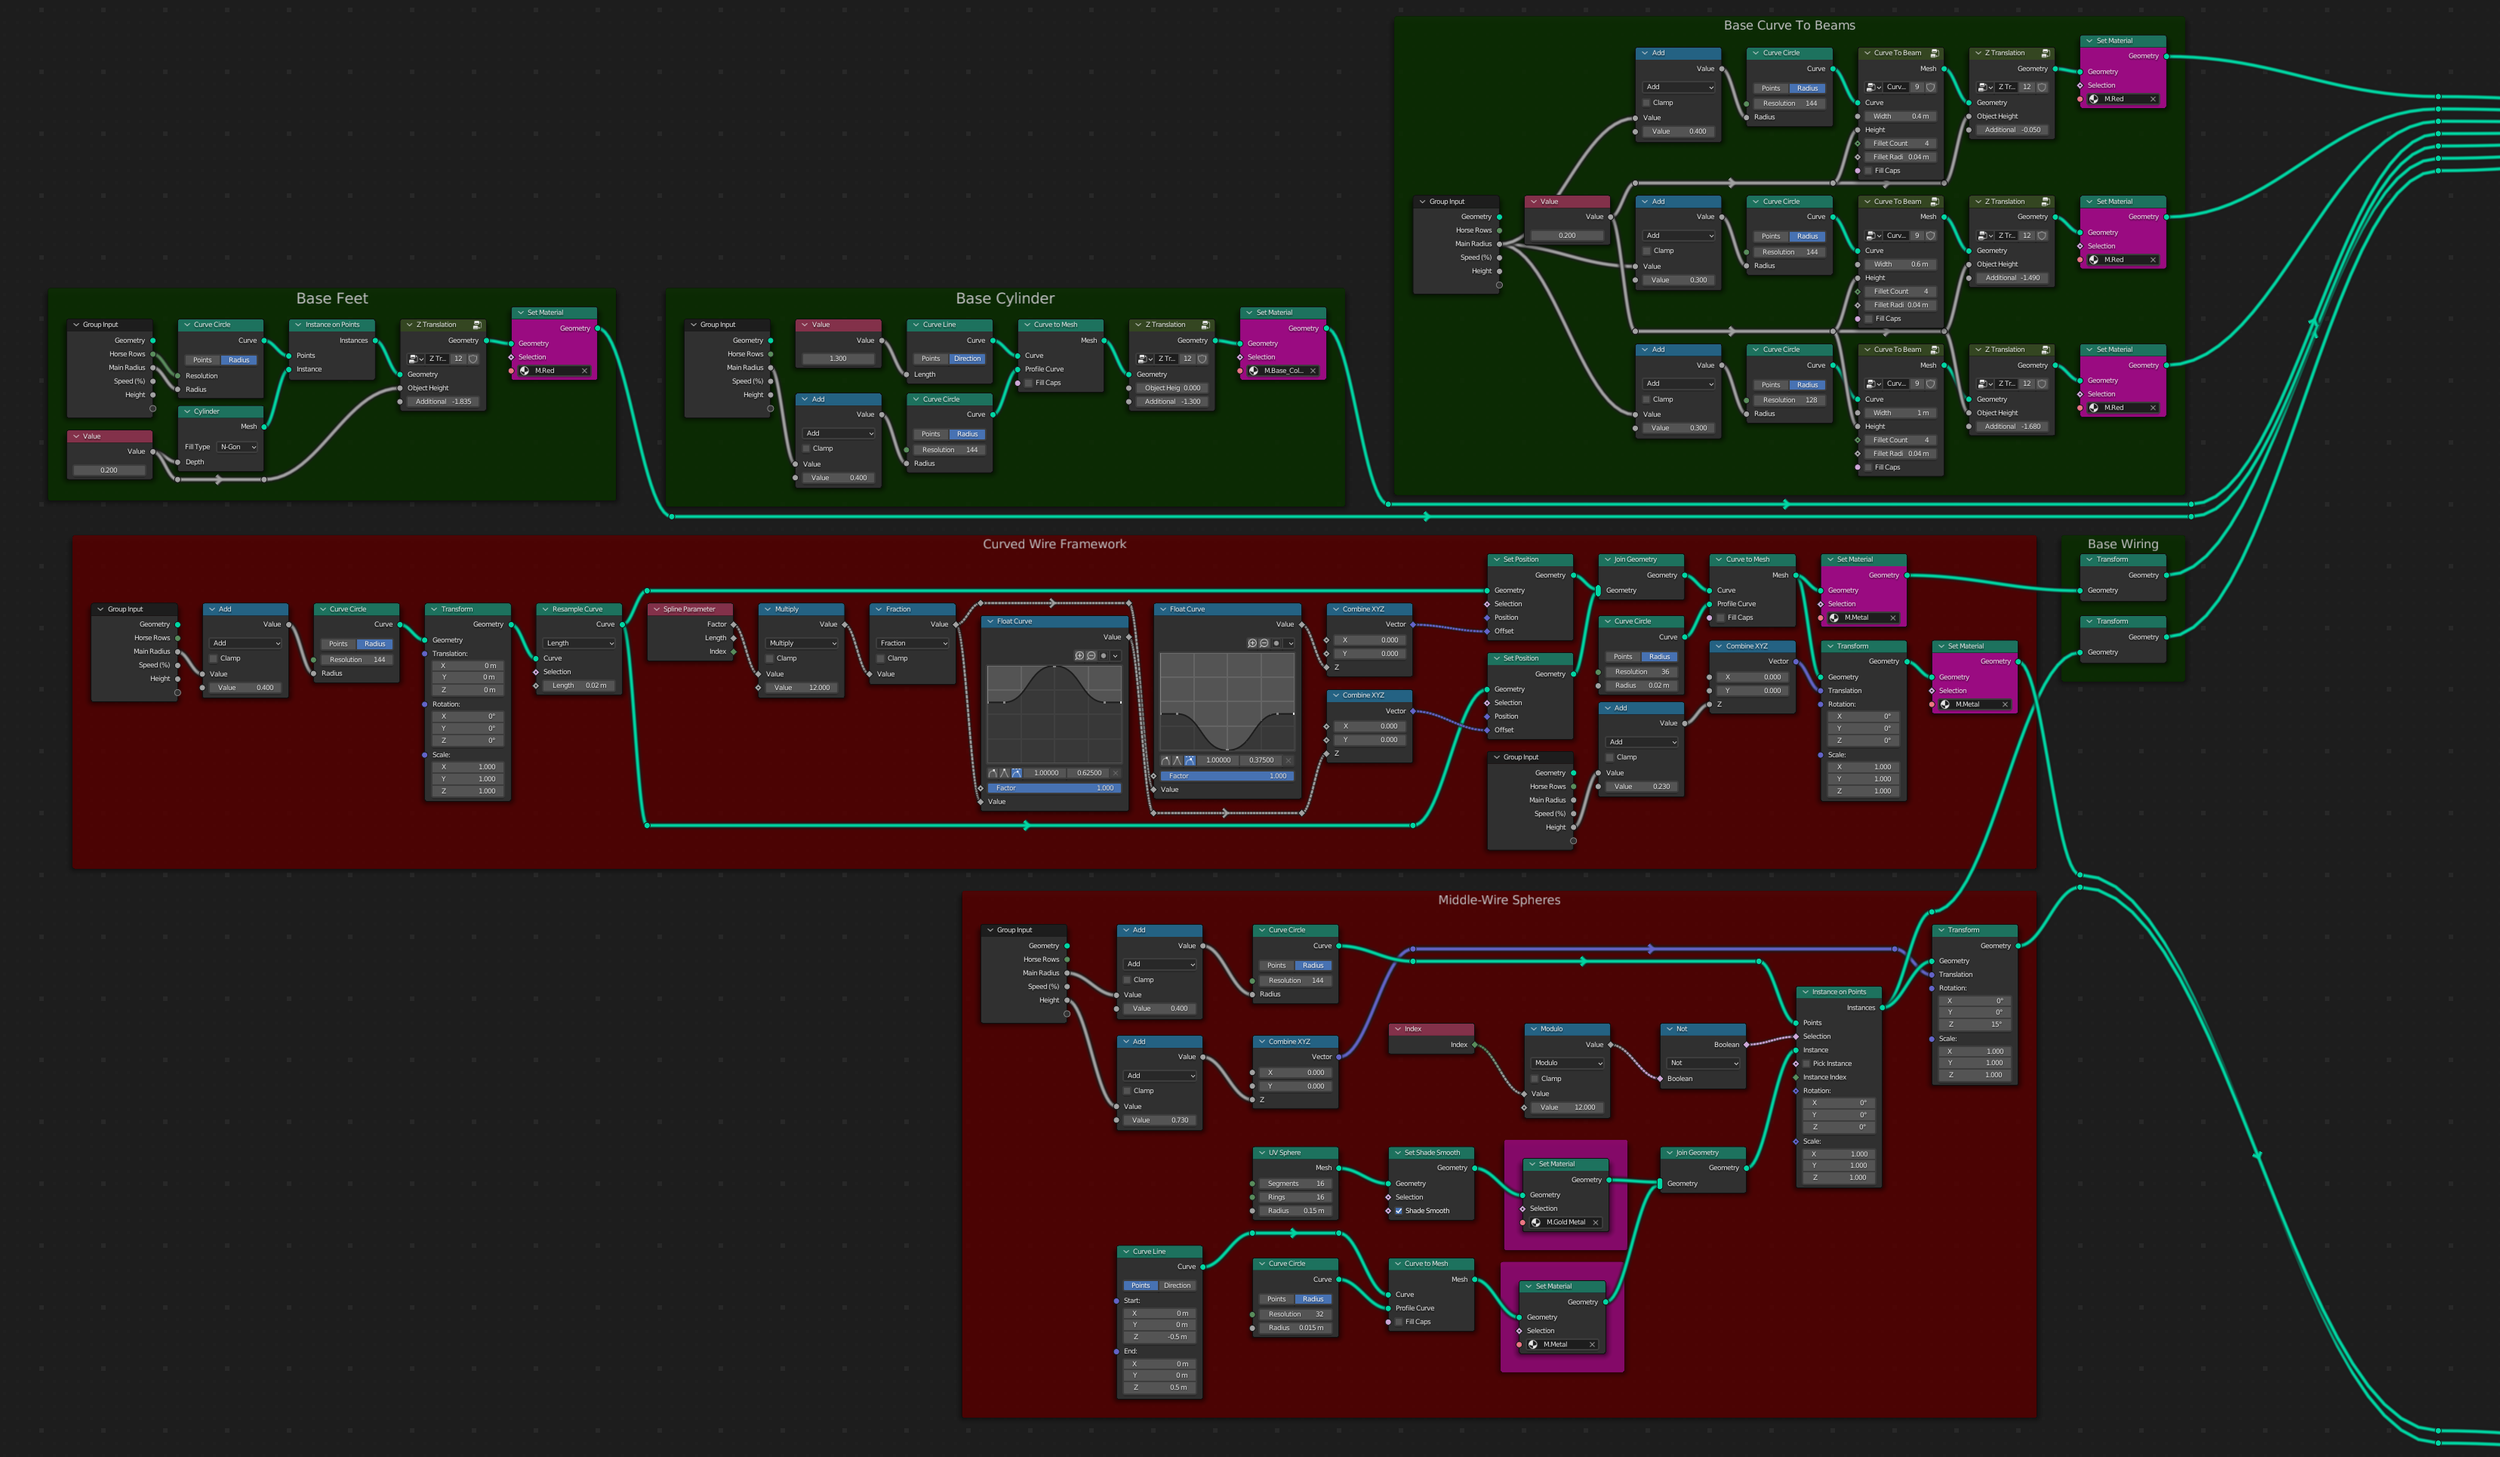Viewport: 2500px width, 1457px height.
Task: Zoom out on the right Float Curve graph
Action: point(1264,643)
